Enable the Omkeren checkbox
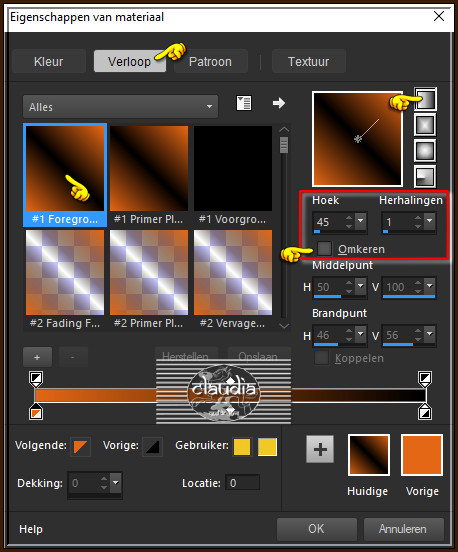This screenshot has height=552, width=458. (324, 249)
